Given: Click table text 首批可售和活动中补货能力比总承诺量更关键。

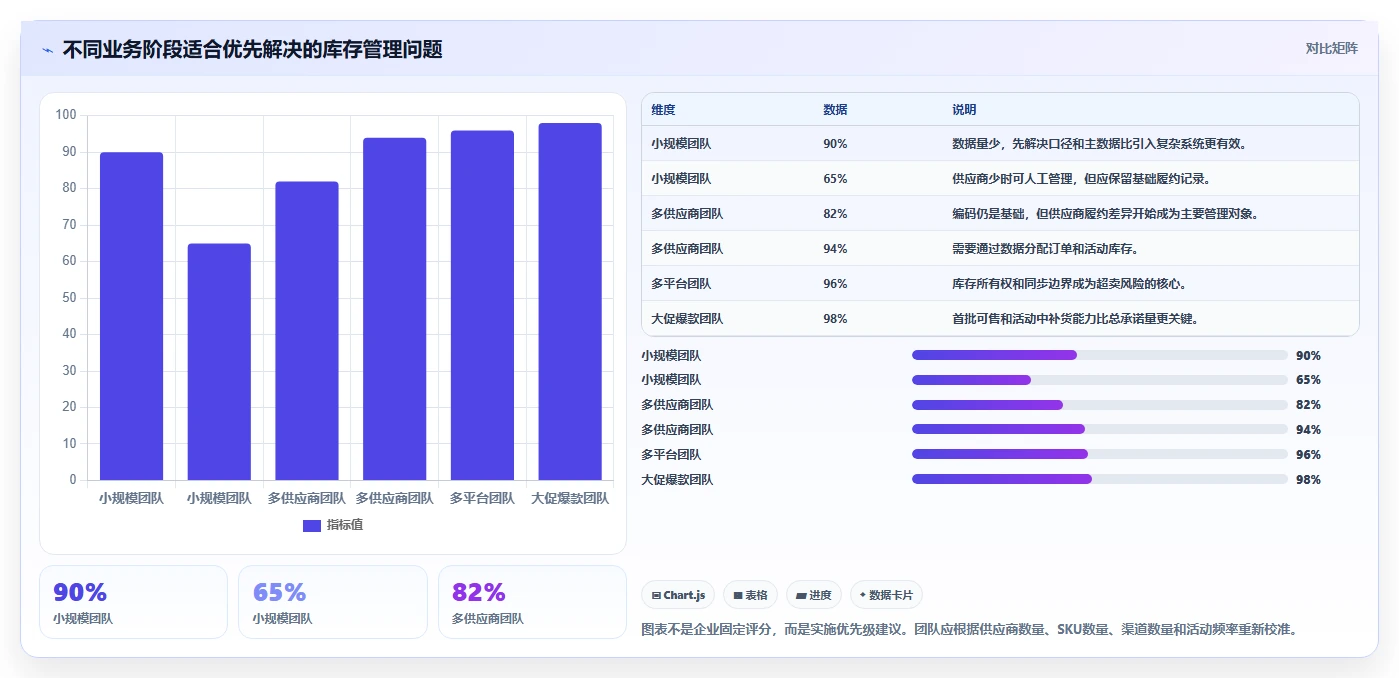Looking at the screenshot, I should coord(1075,319).
